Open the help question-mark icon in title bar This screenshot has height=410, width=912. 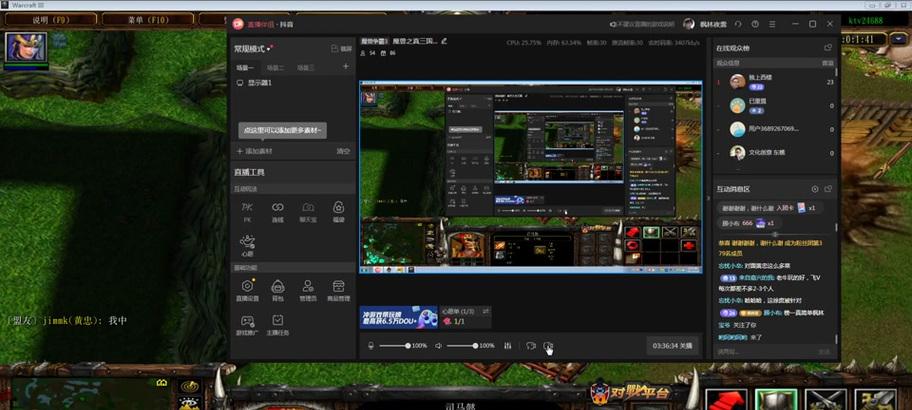pos(755,24)
